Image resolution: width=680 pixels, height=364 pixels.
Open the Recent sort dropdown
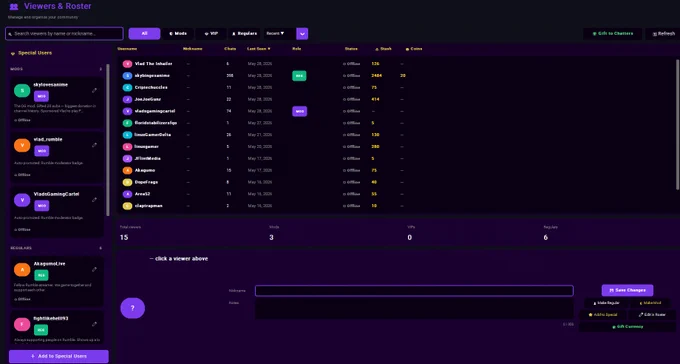coord(280,33)
